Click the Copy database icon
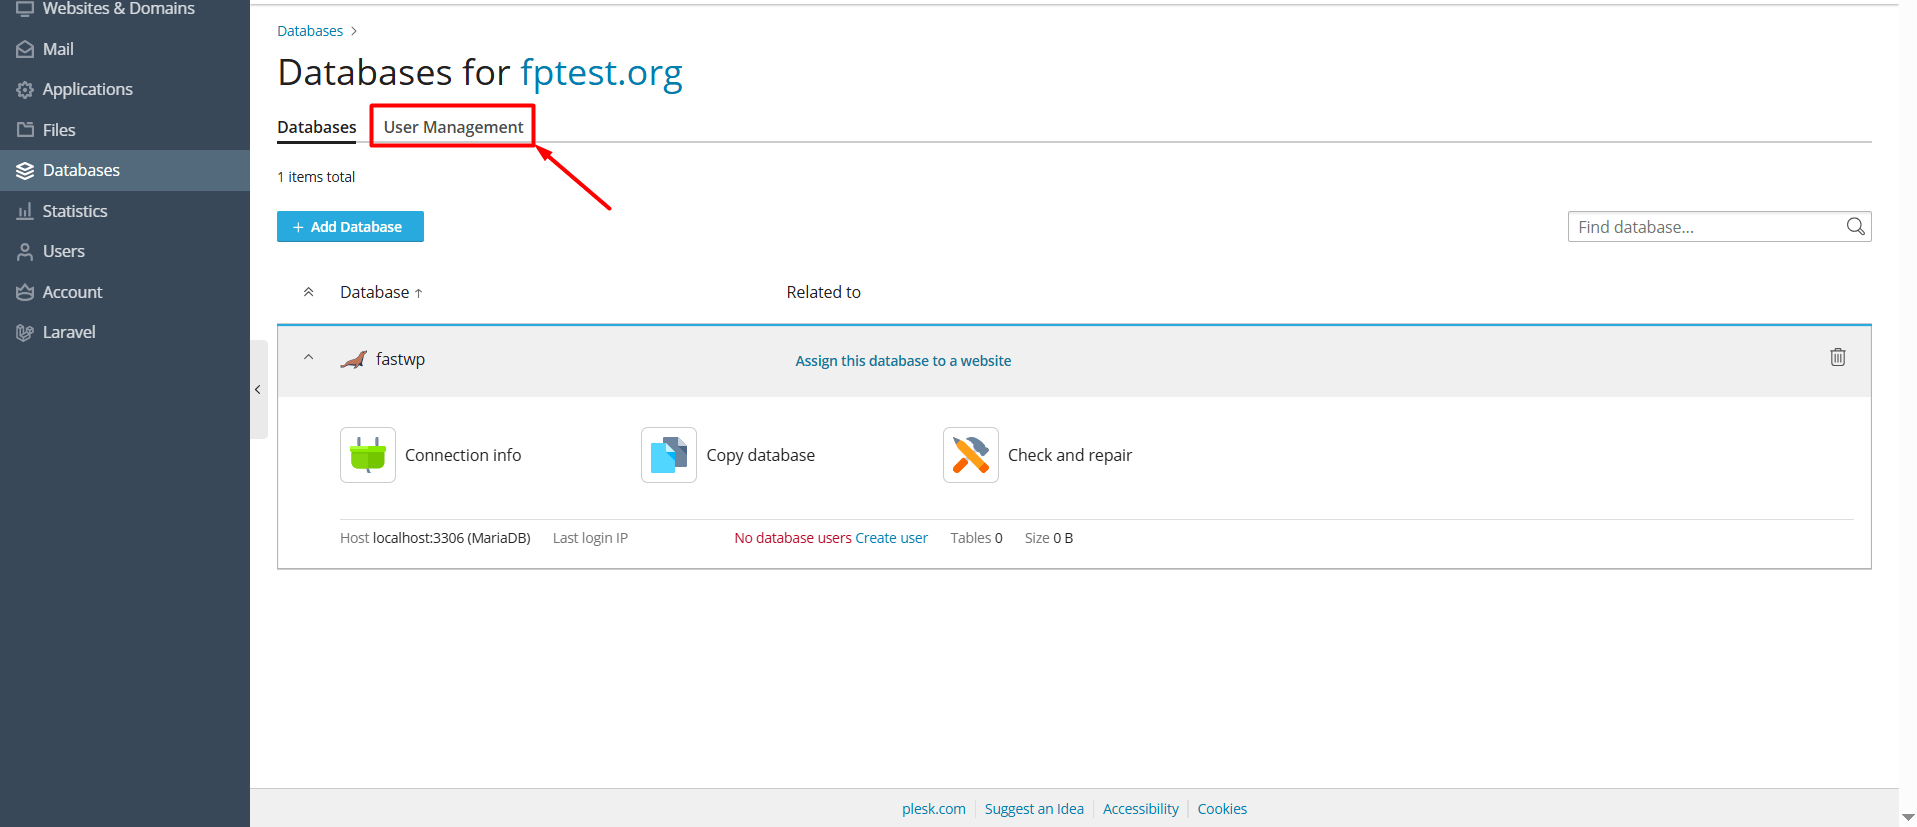This screenshot has width=1917, height=827. point(668,455)
